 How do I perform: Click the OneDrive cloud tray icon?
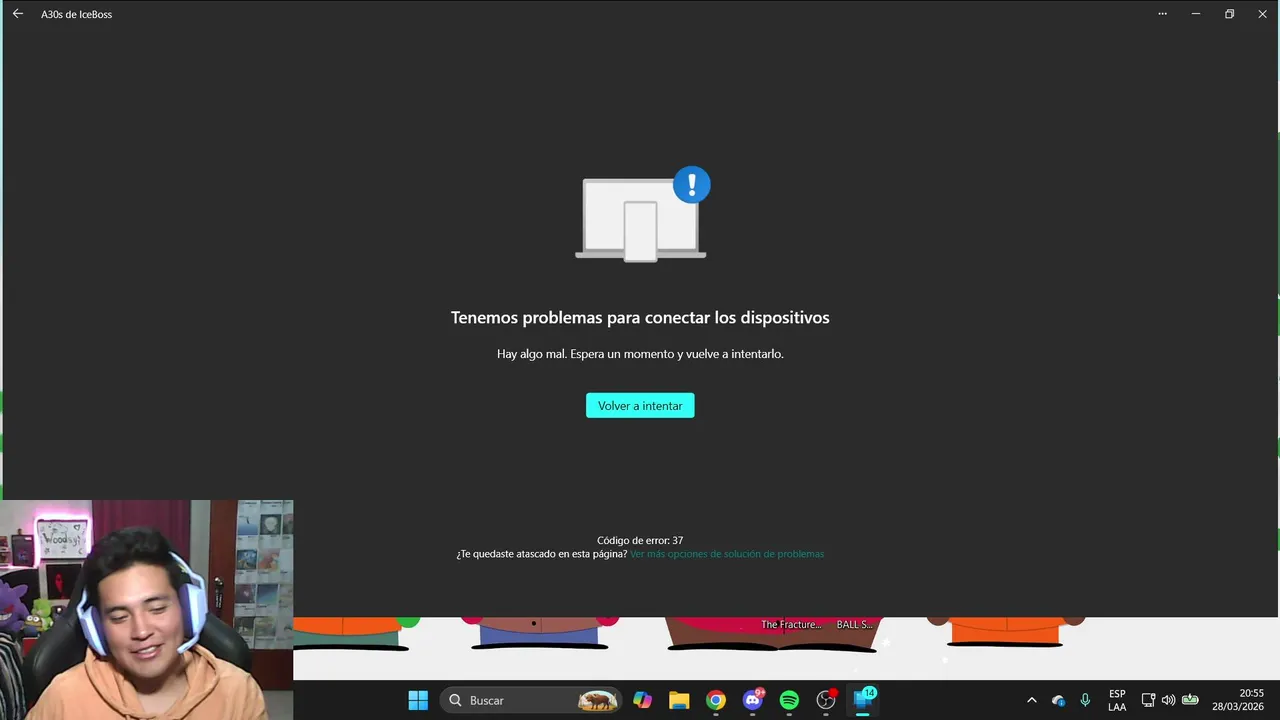click(1058, 700)
